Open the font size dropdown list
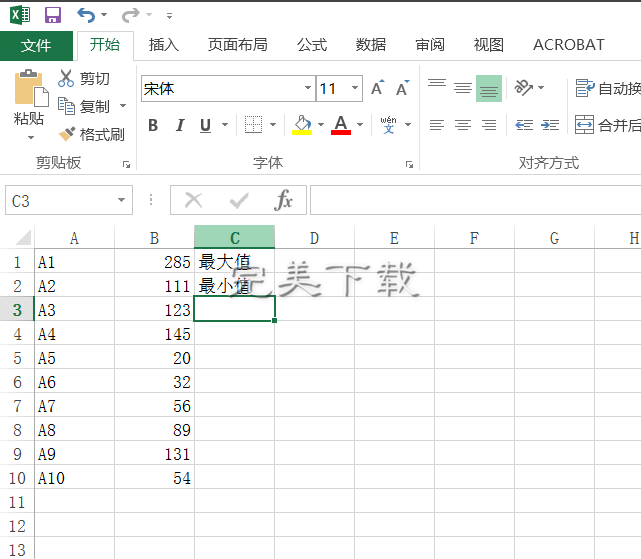 click(355, 88)
